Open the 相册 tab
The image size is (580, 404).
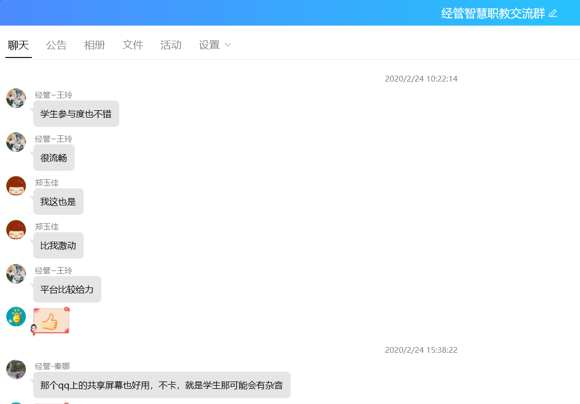coord(94,45)
